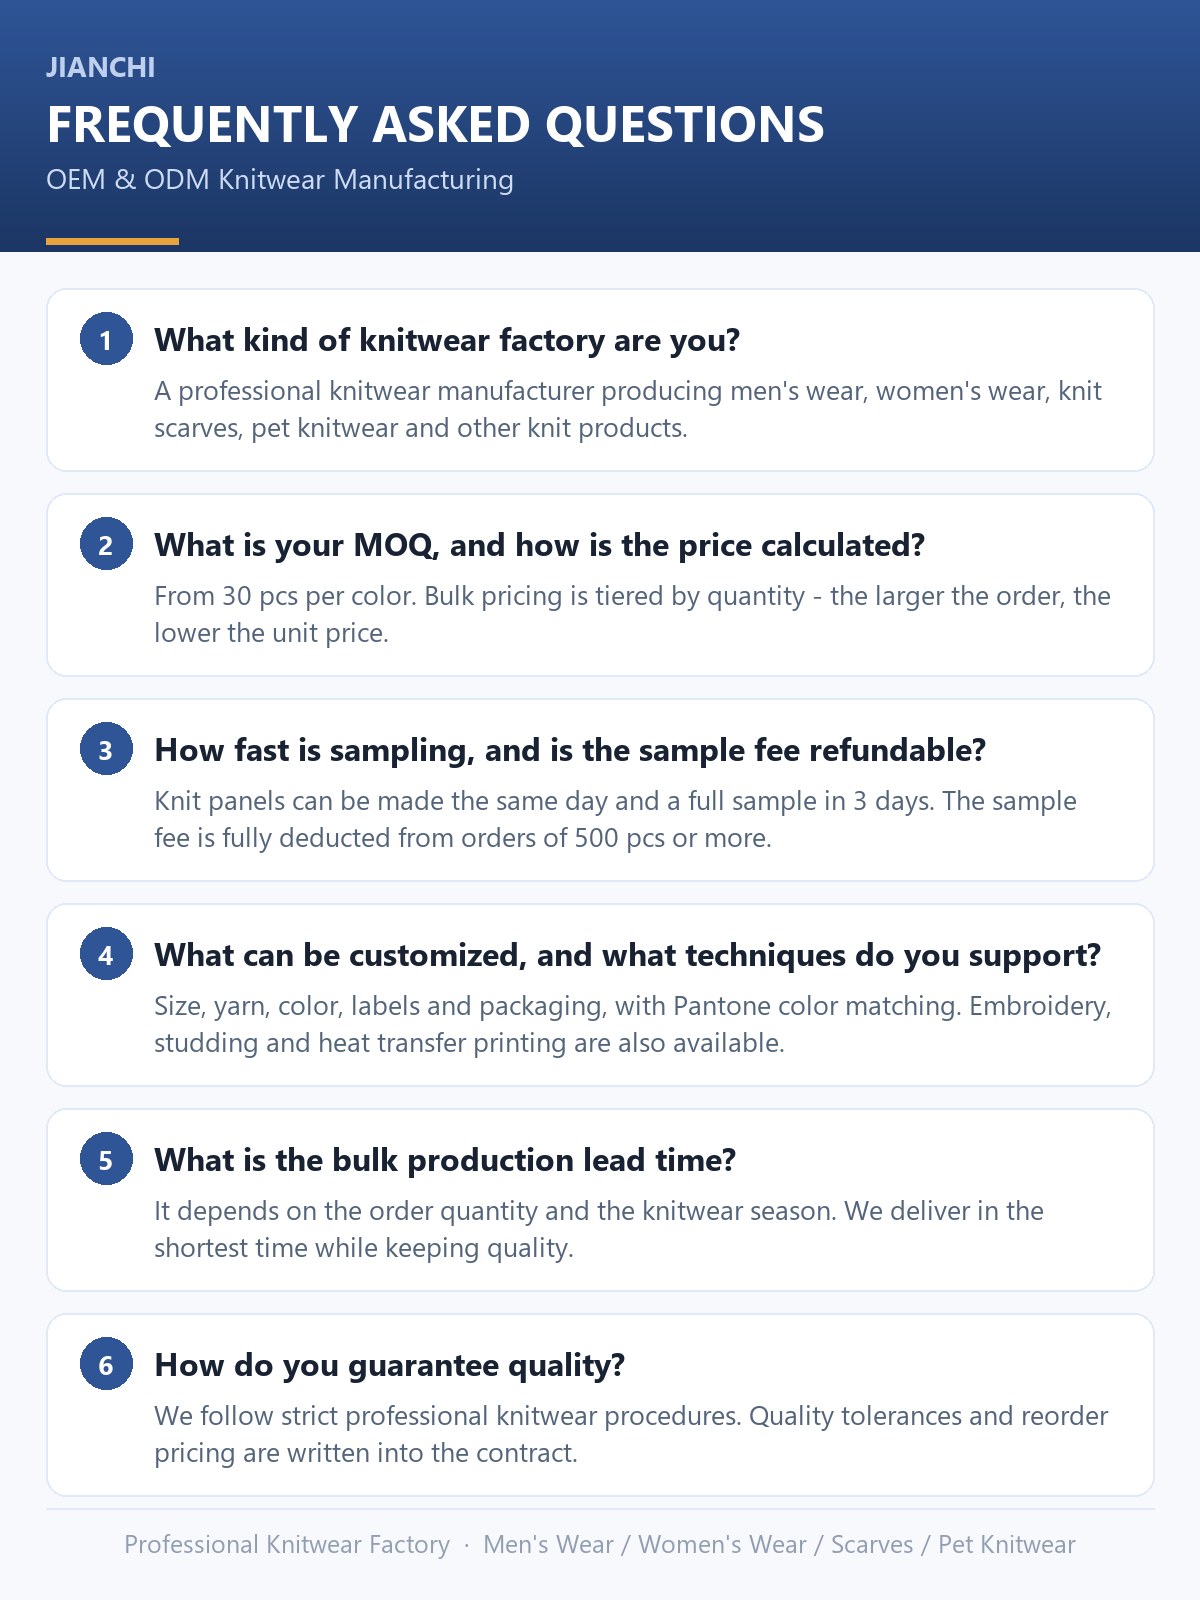
Task: Expand the sampling speed and sample fee question
Action: click(x=570, y=750)
